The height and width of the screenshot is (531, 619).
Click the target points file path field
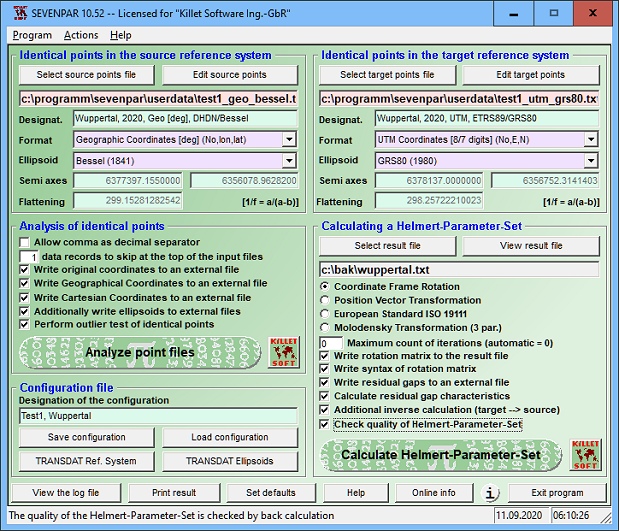click(x=459, y=99)
